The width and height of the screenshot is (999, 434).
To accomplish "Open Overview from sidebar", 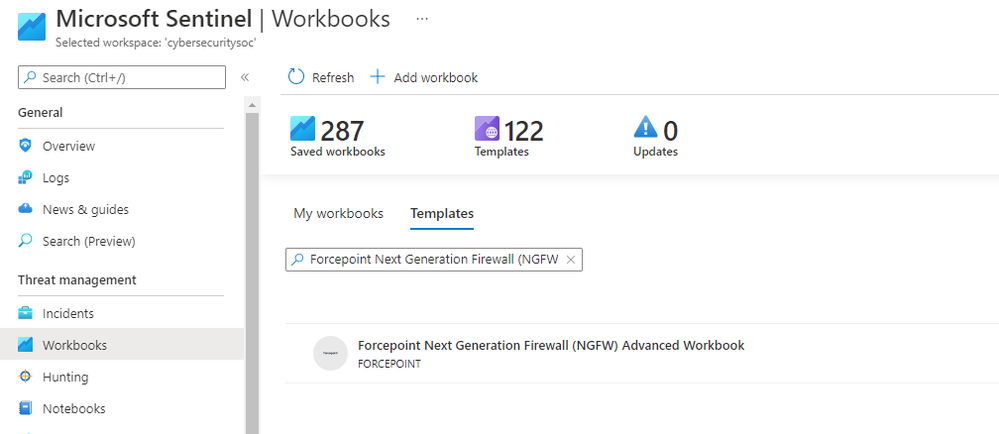I will click(69, 146).
